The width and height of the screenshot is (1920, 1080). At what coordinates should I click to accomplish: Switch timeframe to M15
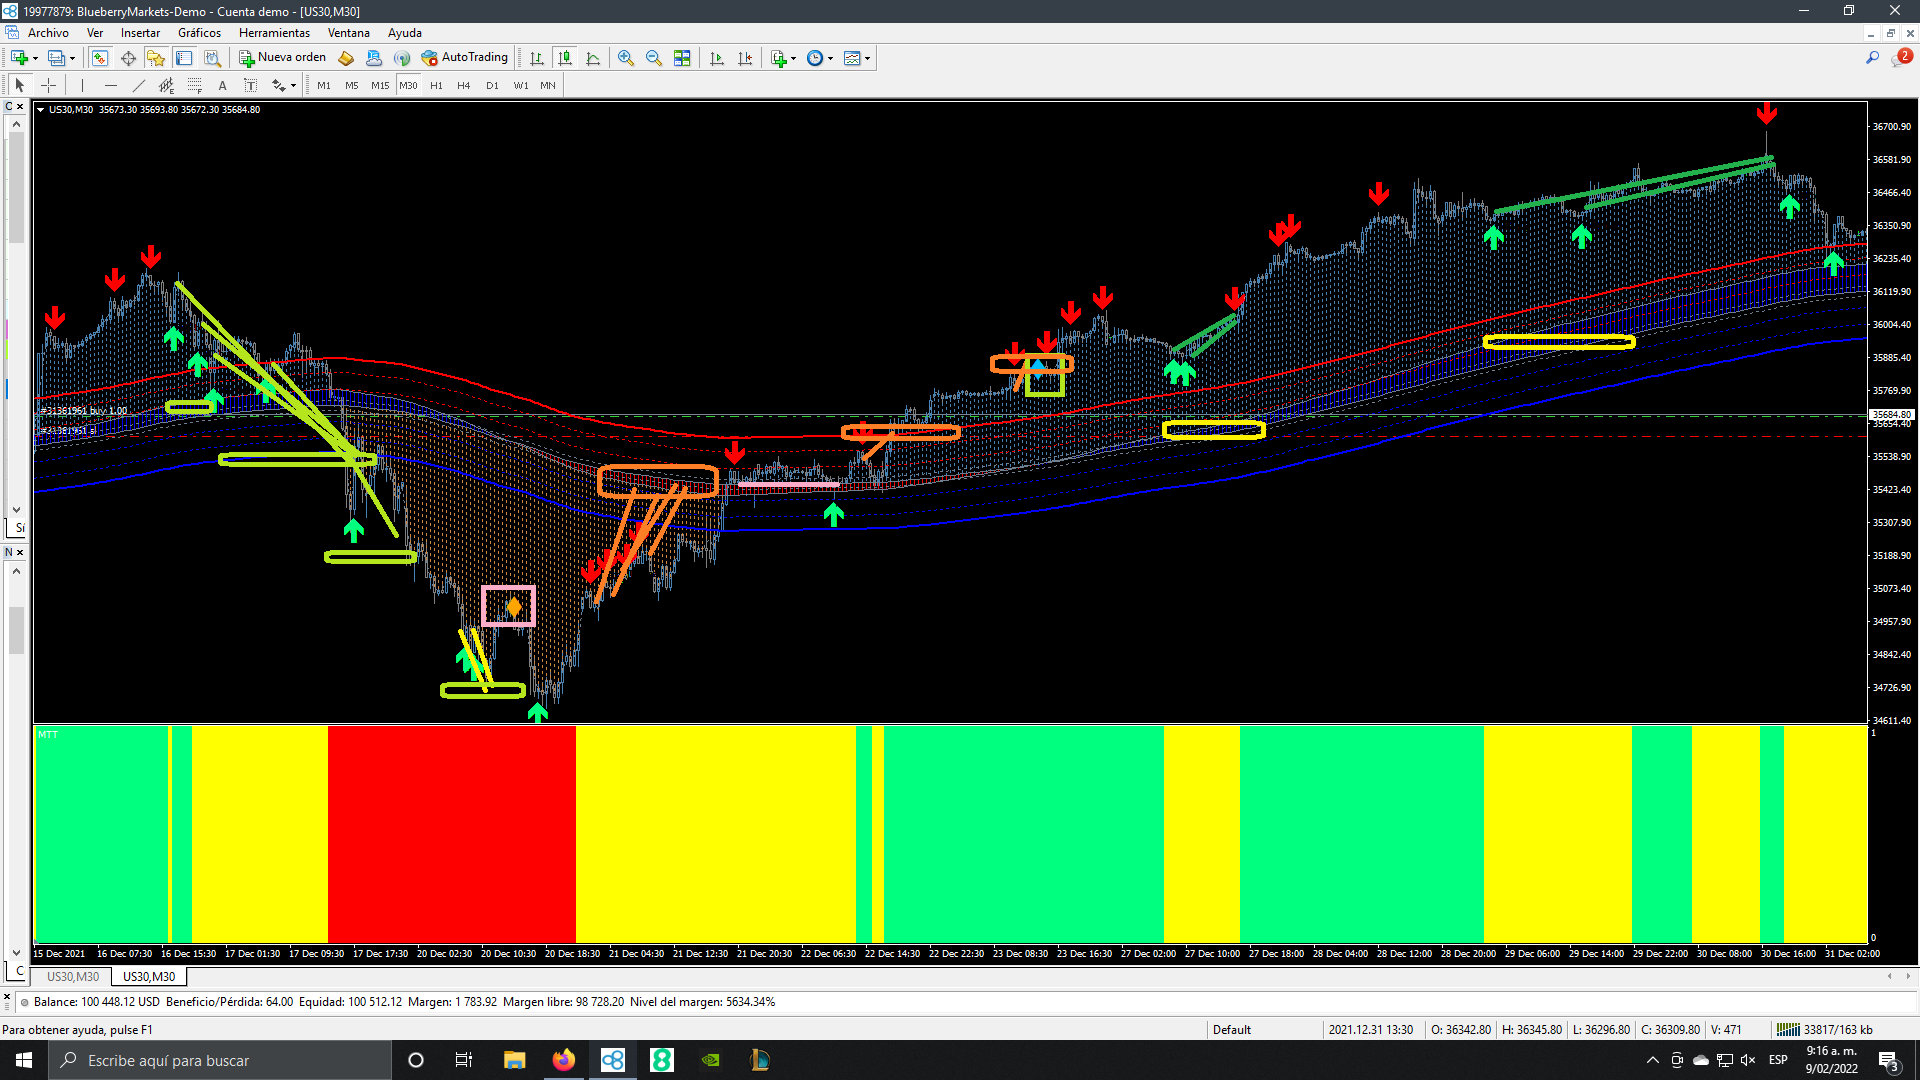[x=380, y=86]
